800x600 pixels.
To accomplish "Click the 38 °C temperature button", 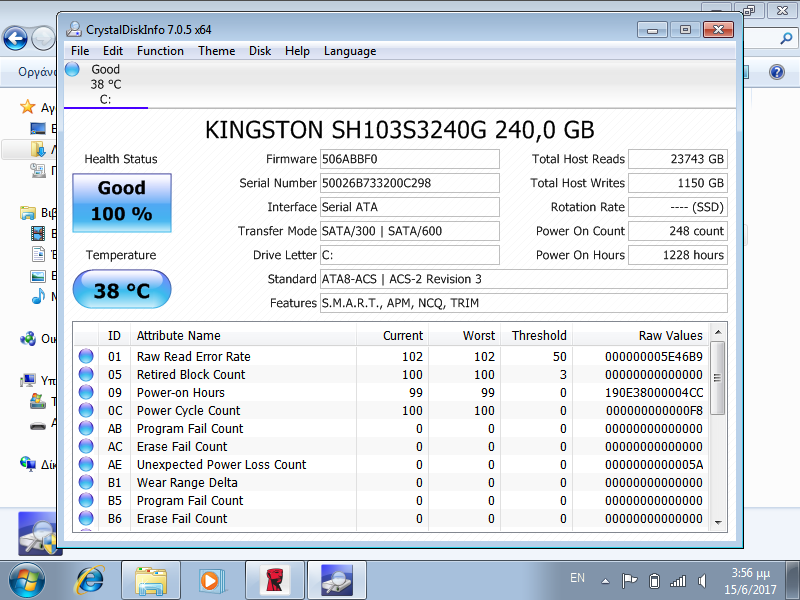I will 122,289.
